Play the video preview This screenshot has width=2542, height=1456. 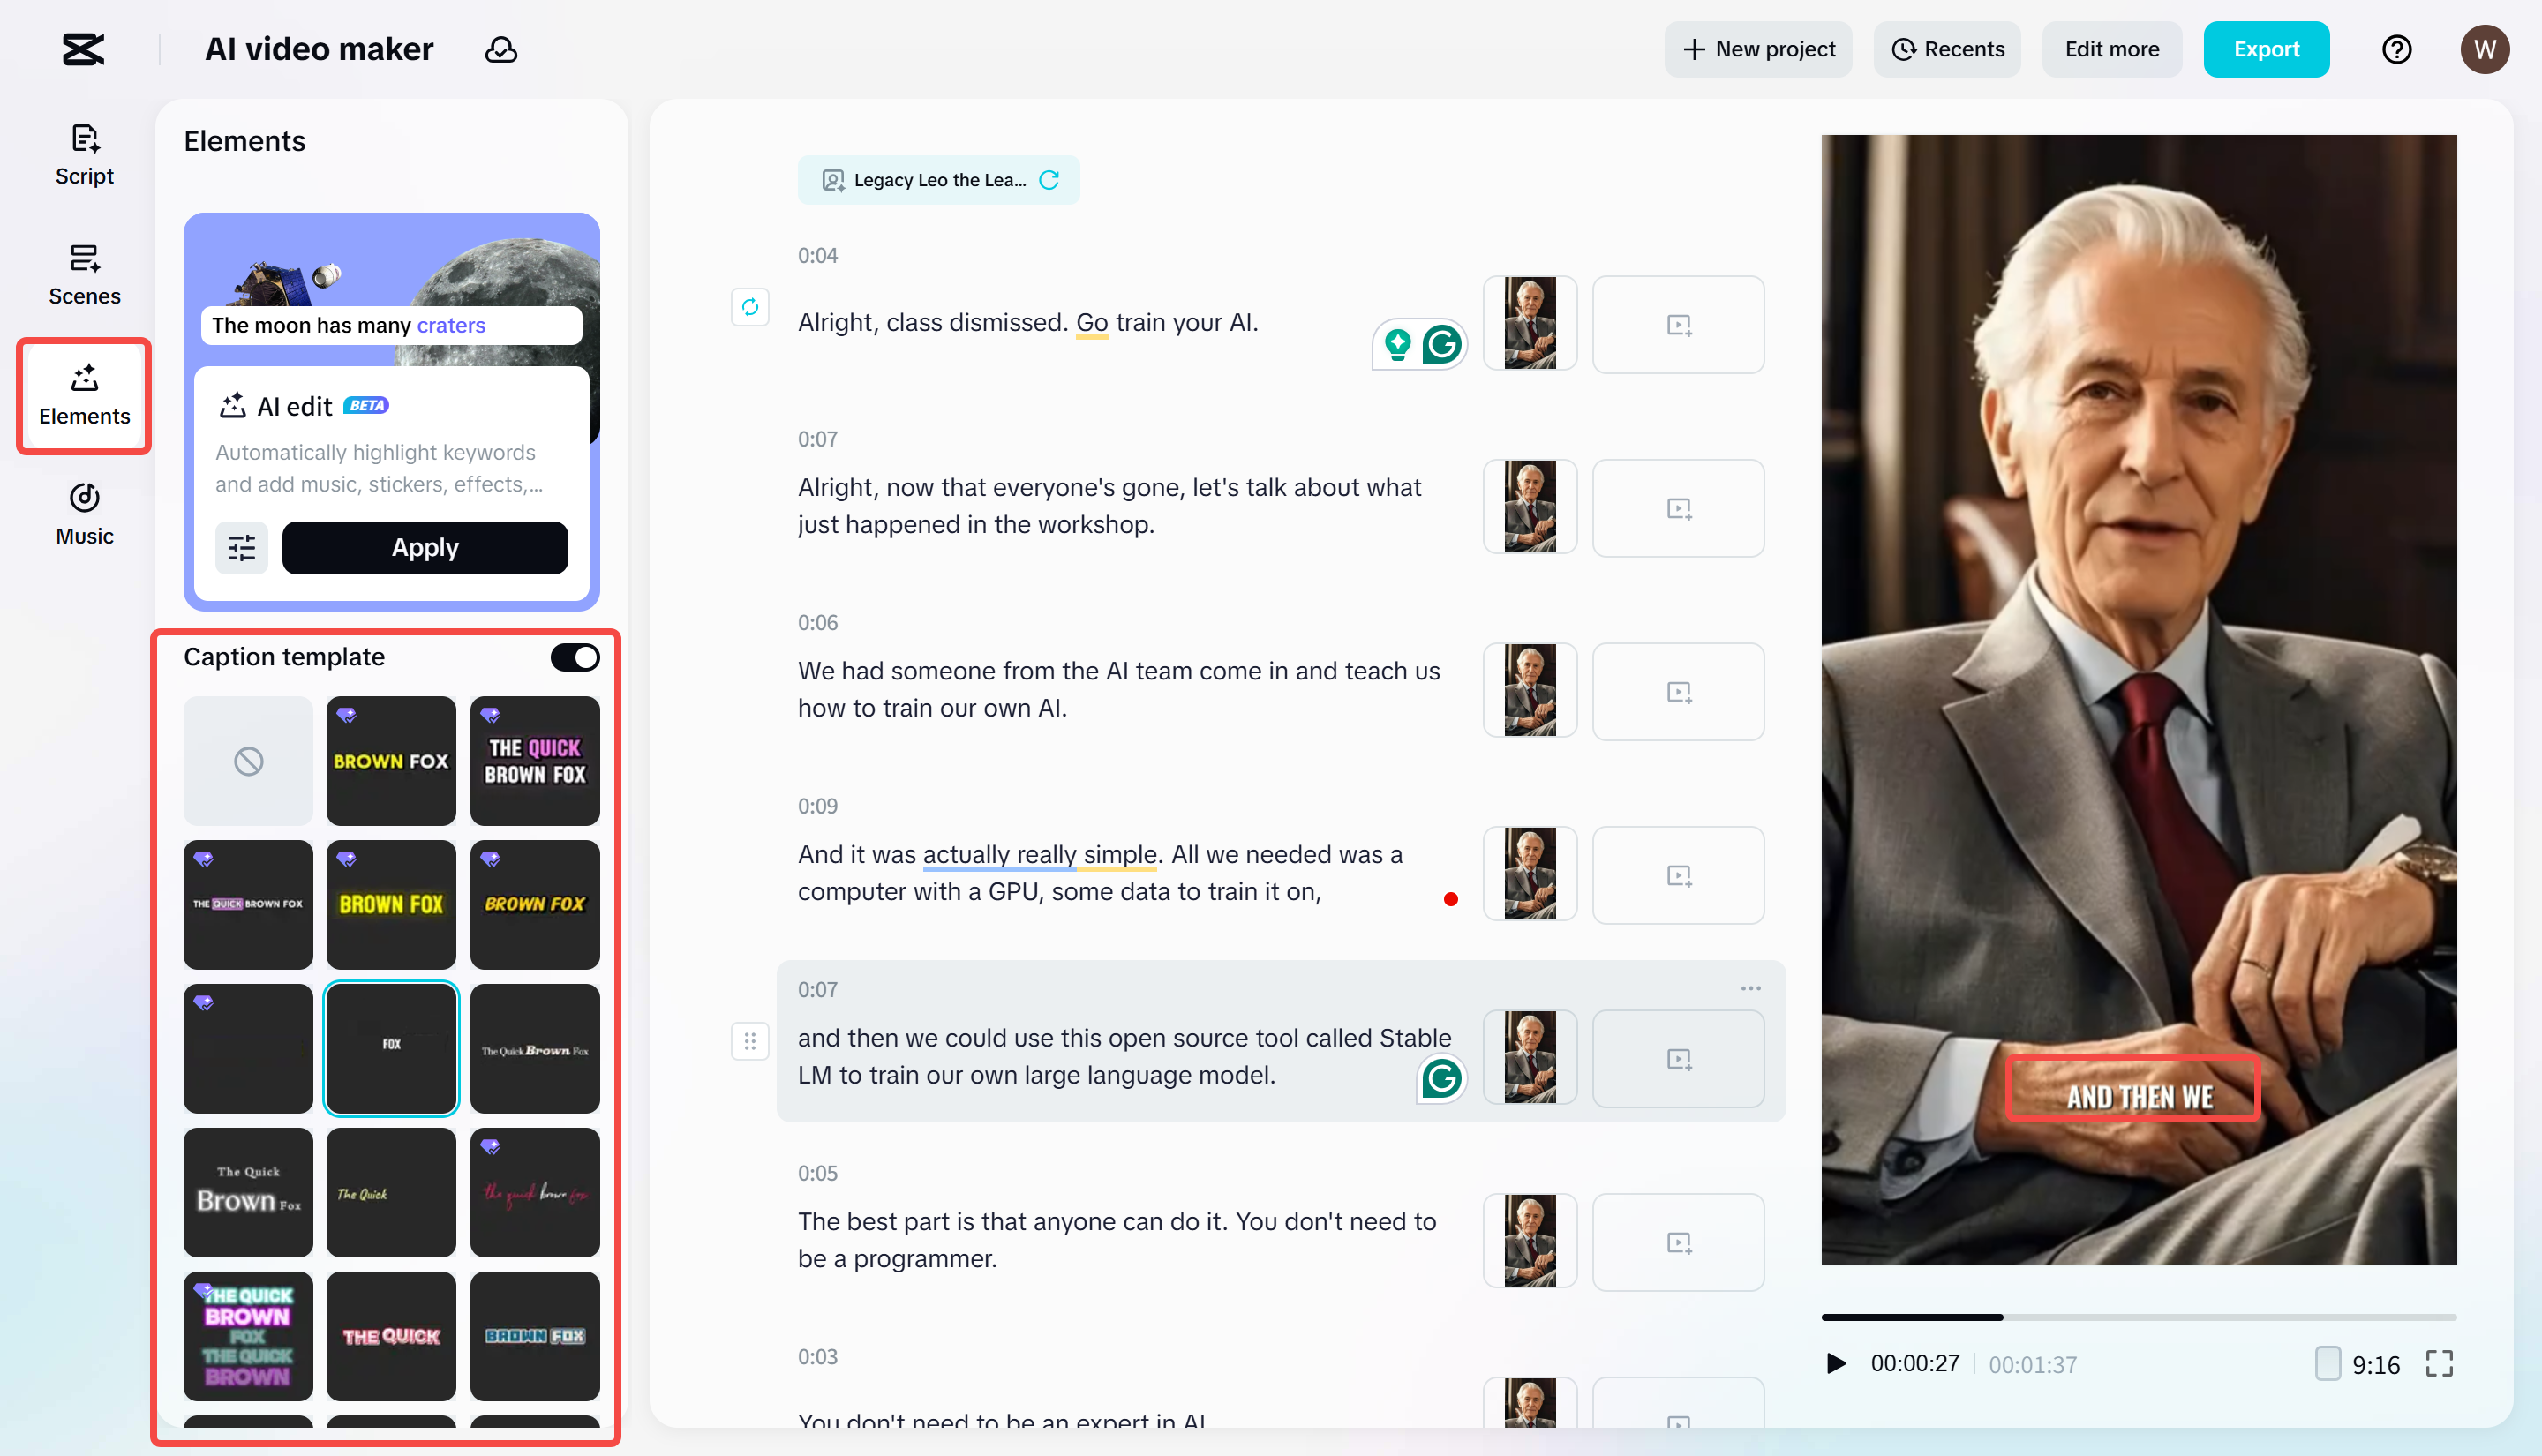click(1836, 1363)
